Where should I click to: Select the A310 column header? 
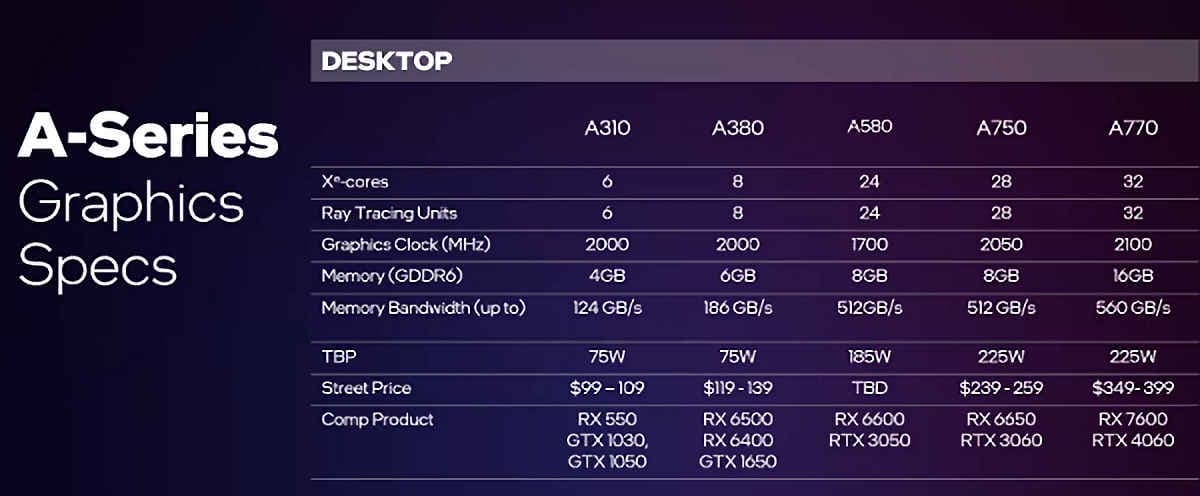point(607,128)
